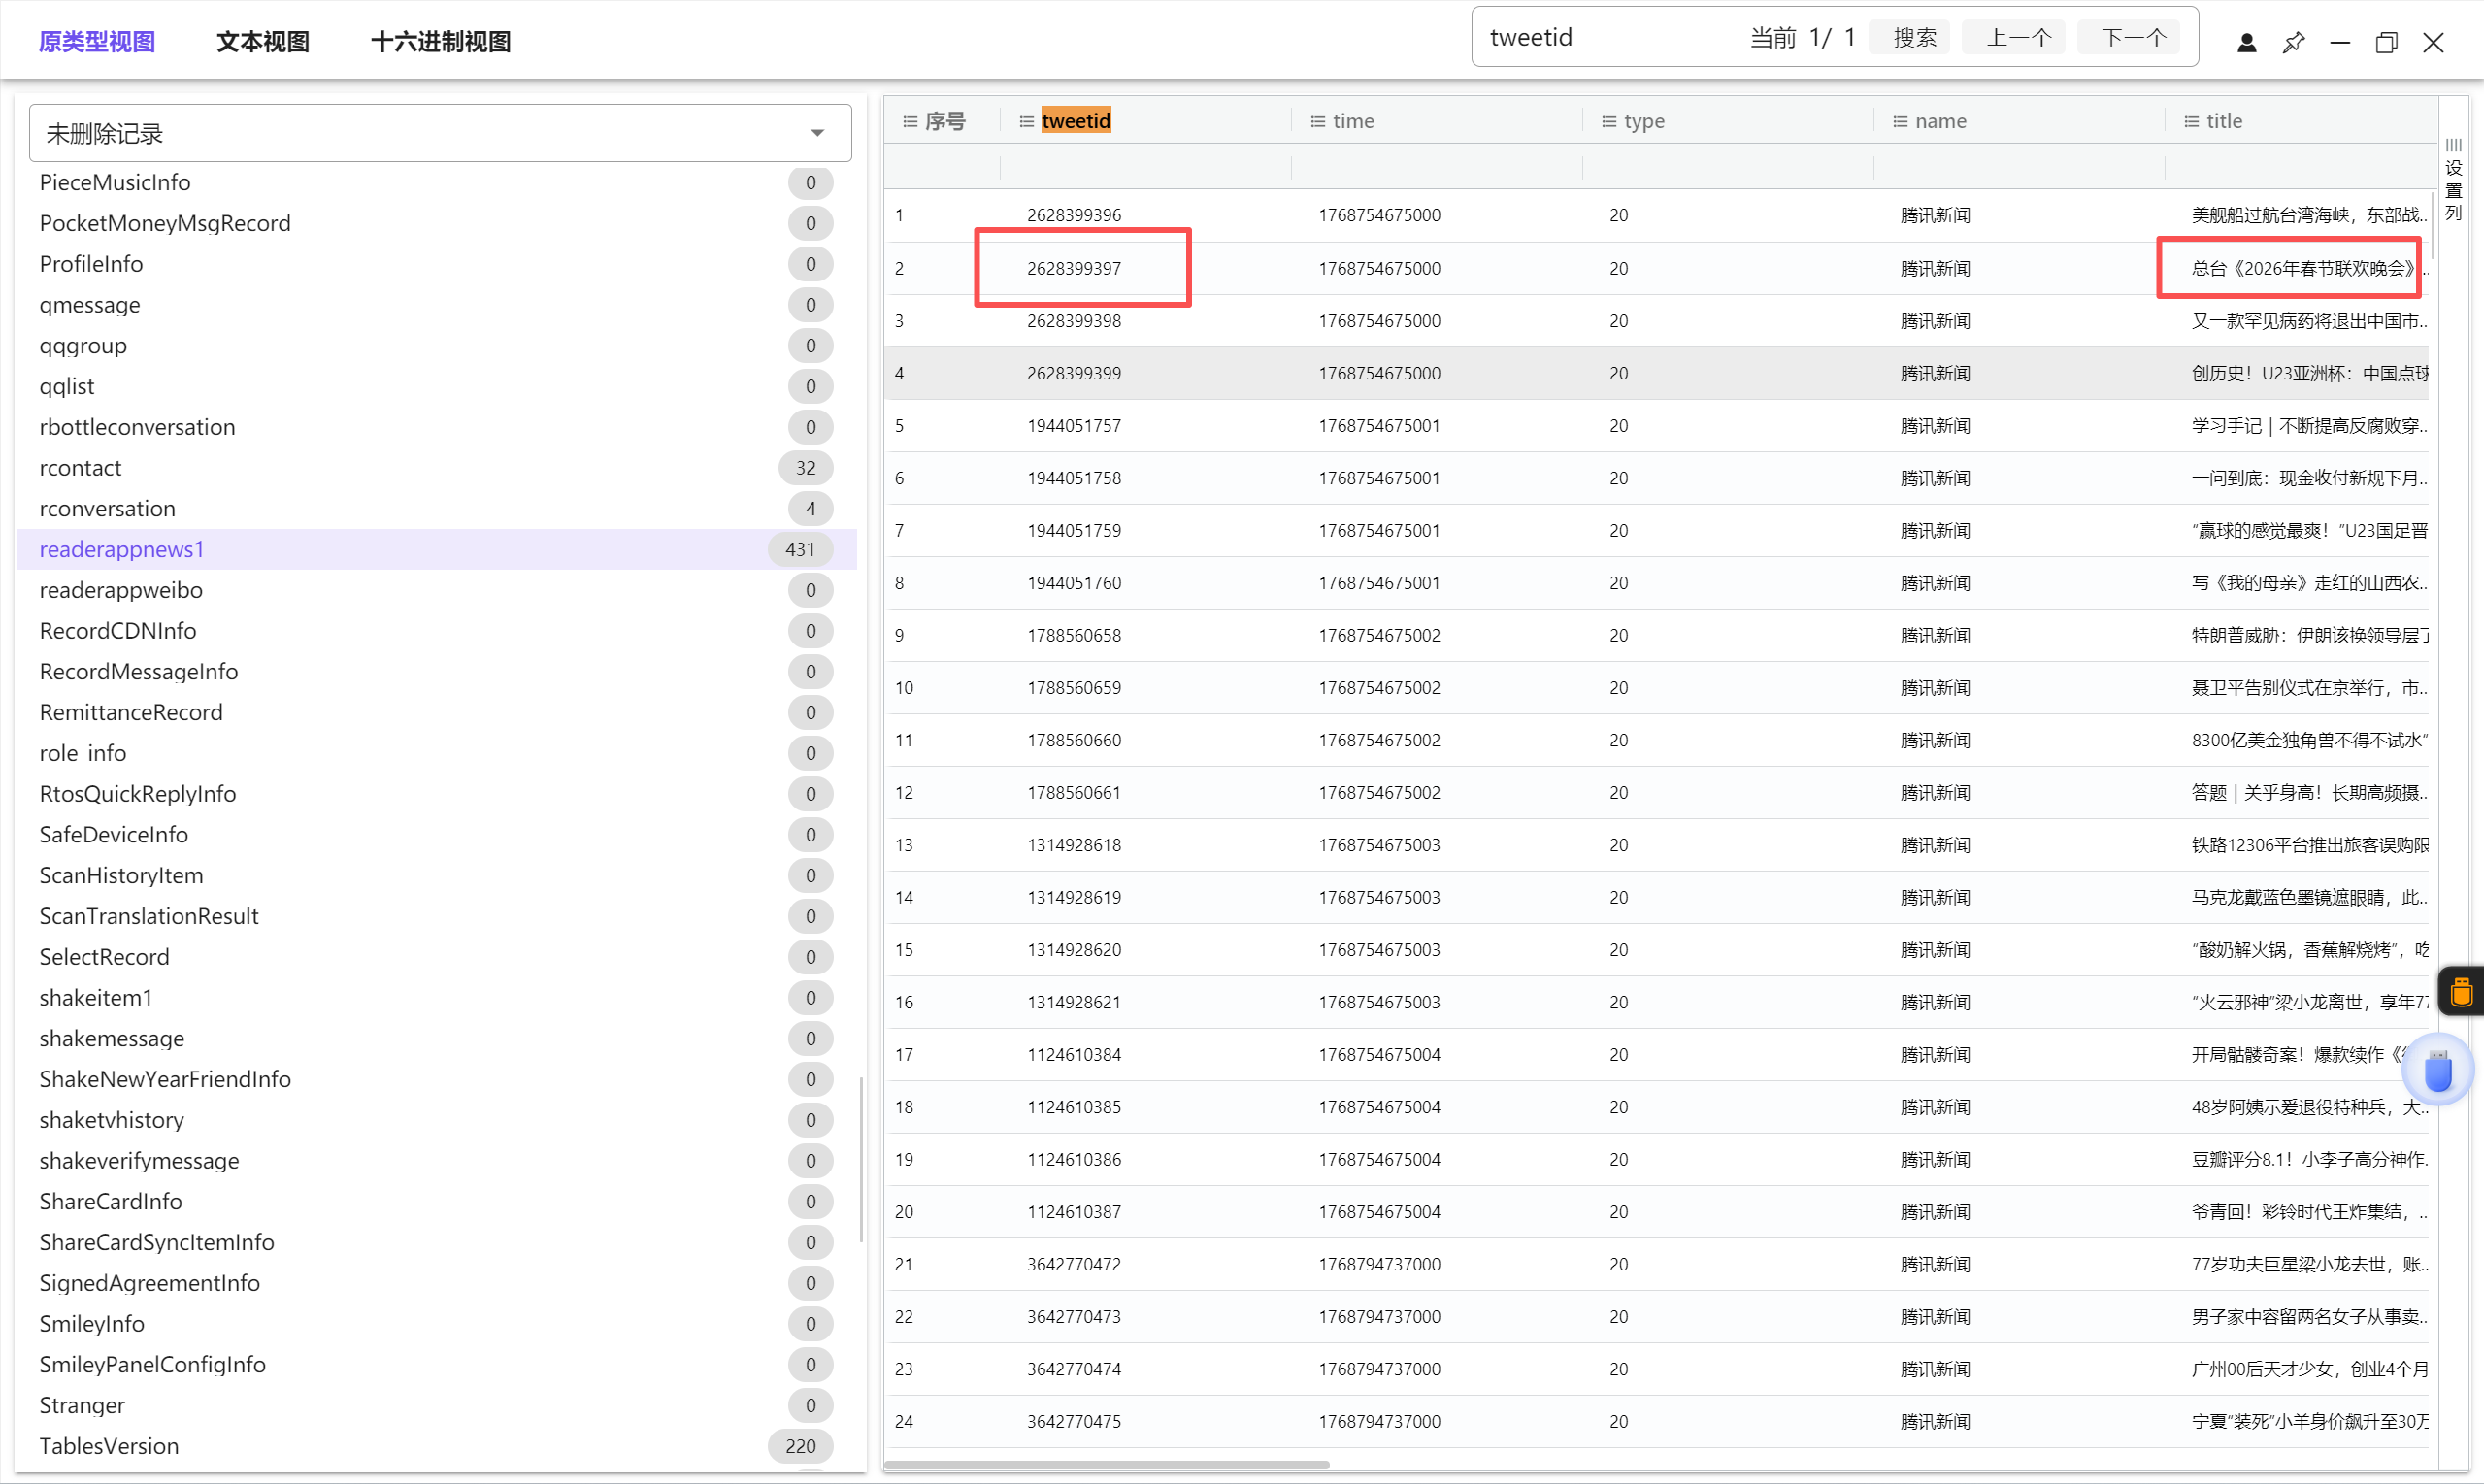Click the orange floating clipboard icon
The height and width of the screenshot is (1484, 2484).
pyautogui.click(x=2461, y=991)
